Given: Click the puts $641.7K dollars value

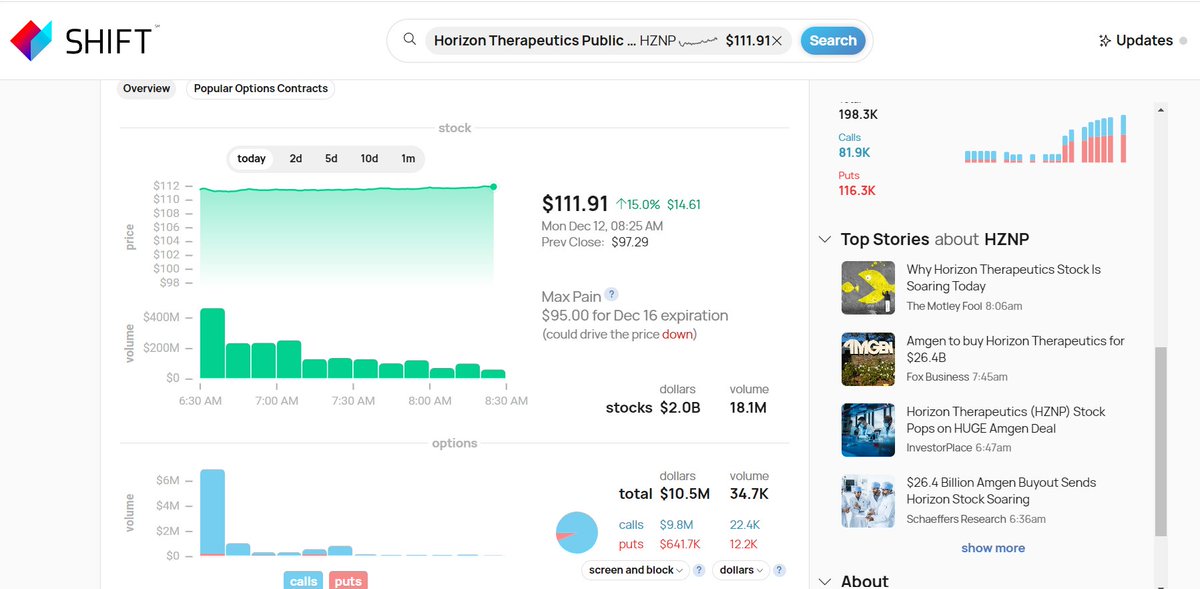Looking at the screenshot, I should click(x=680, y=544).
